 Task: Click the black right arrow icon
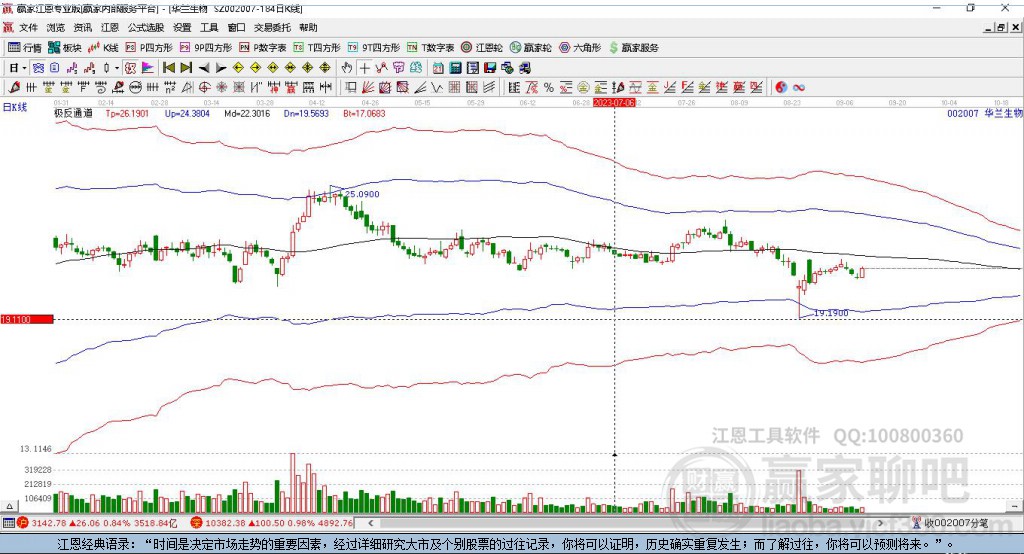(x=221, y=68)
